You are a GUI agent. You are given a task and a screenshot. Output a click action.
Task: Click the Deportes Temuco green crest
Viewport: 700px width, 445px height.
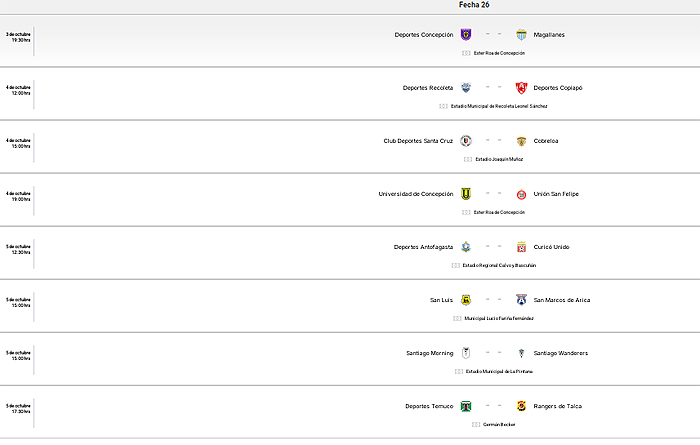[466, 406]
